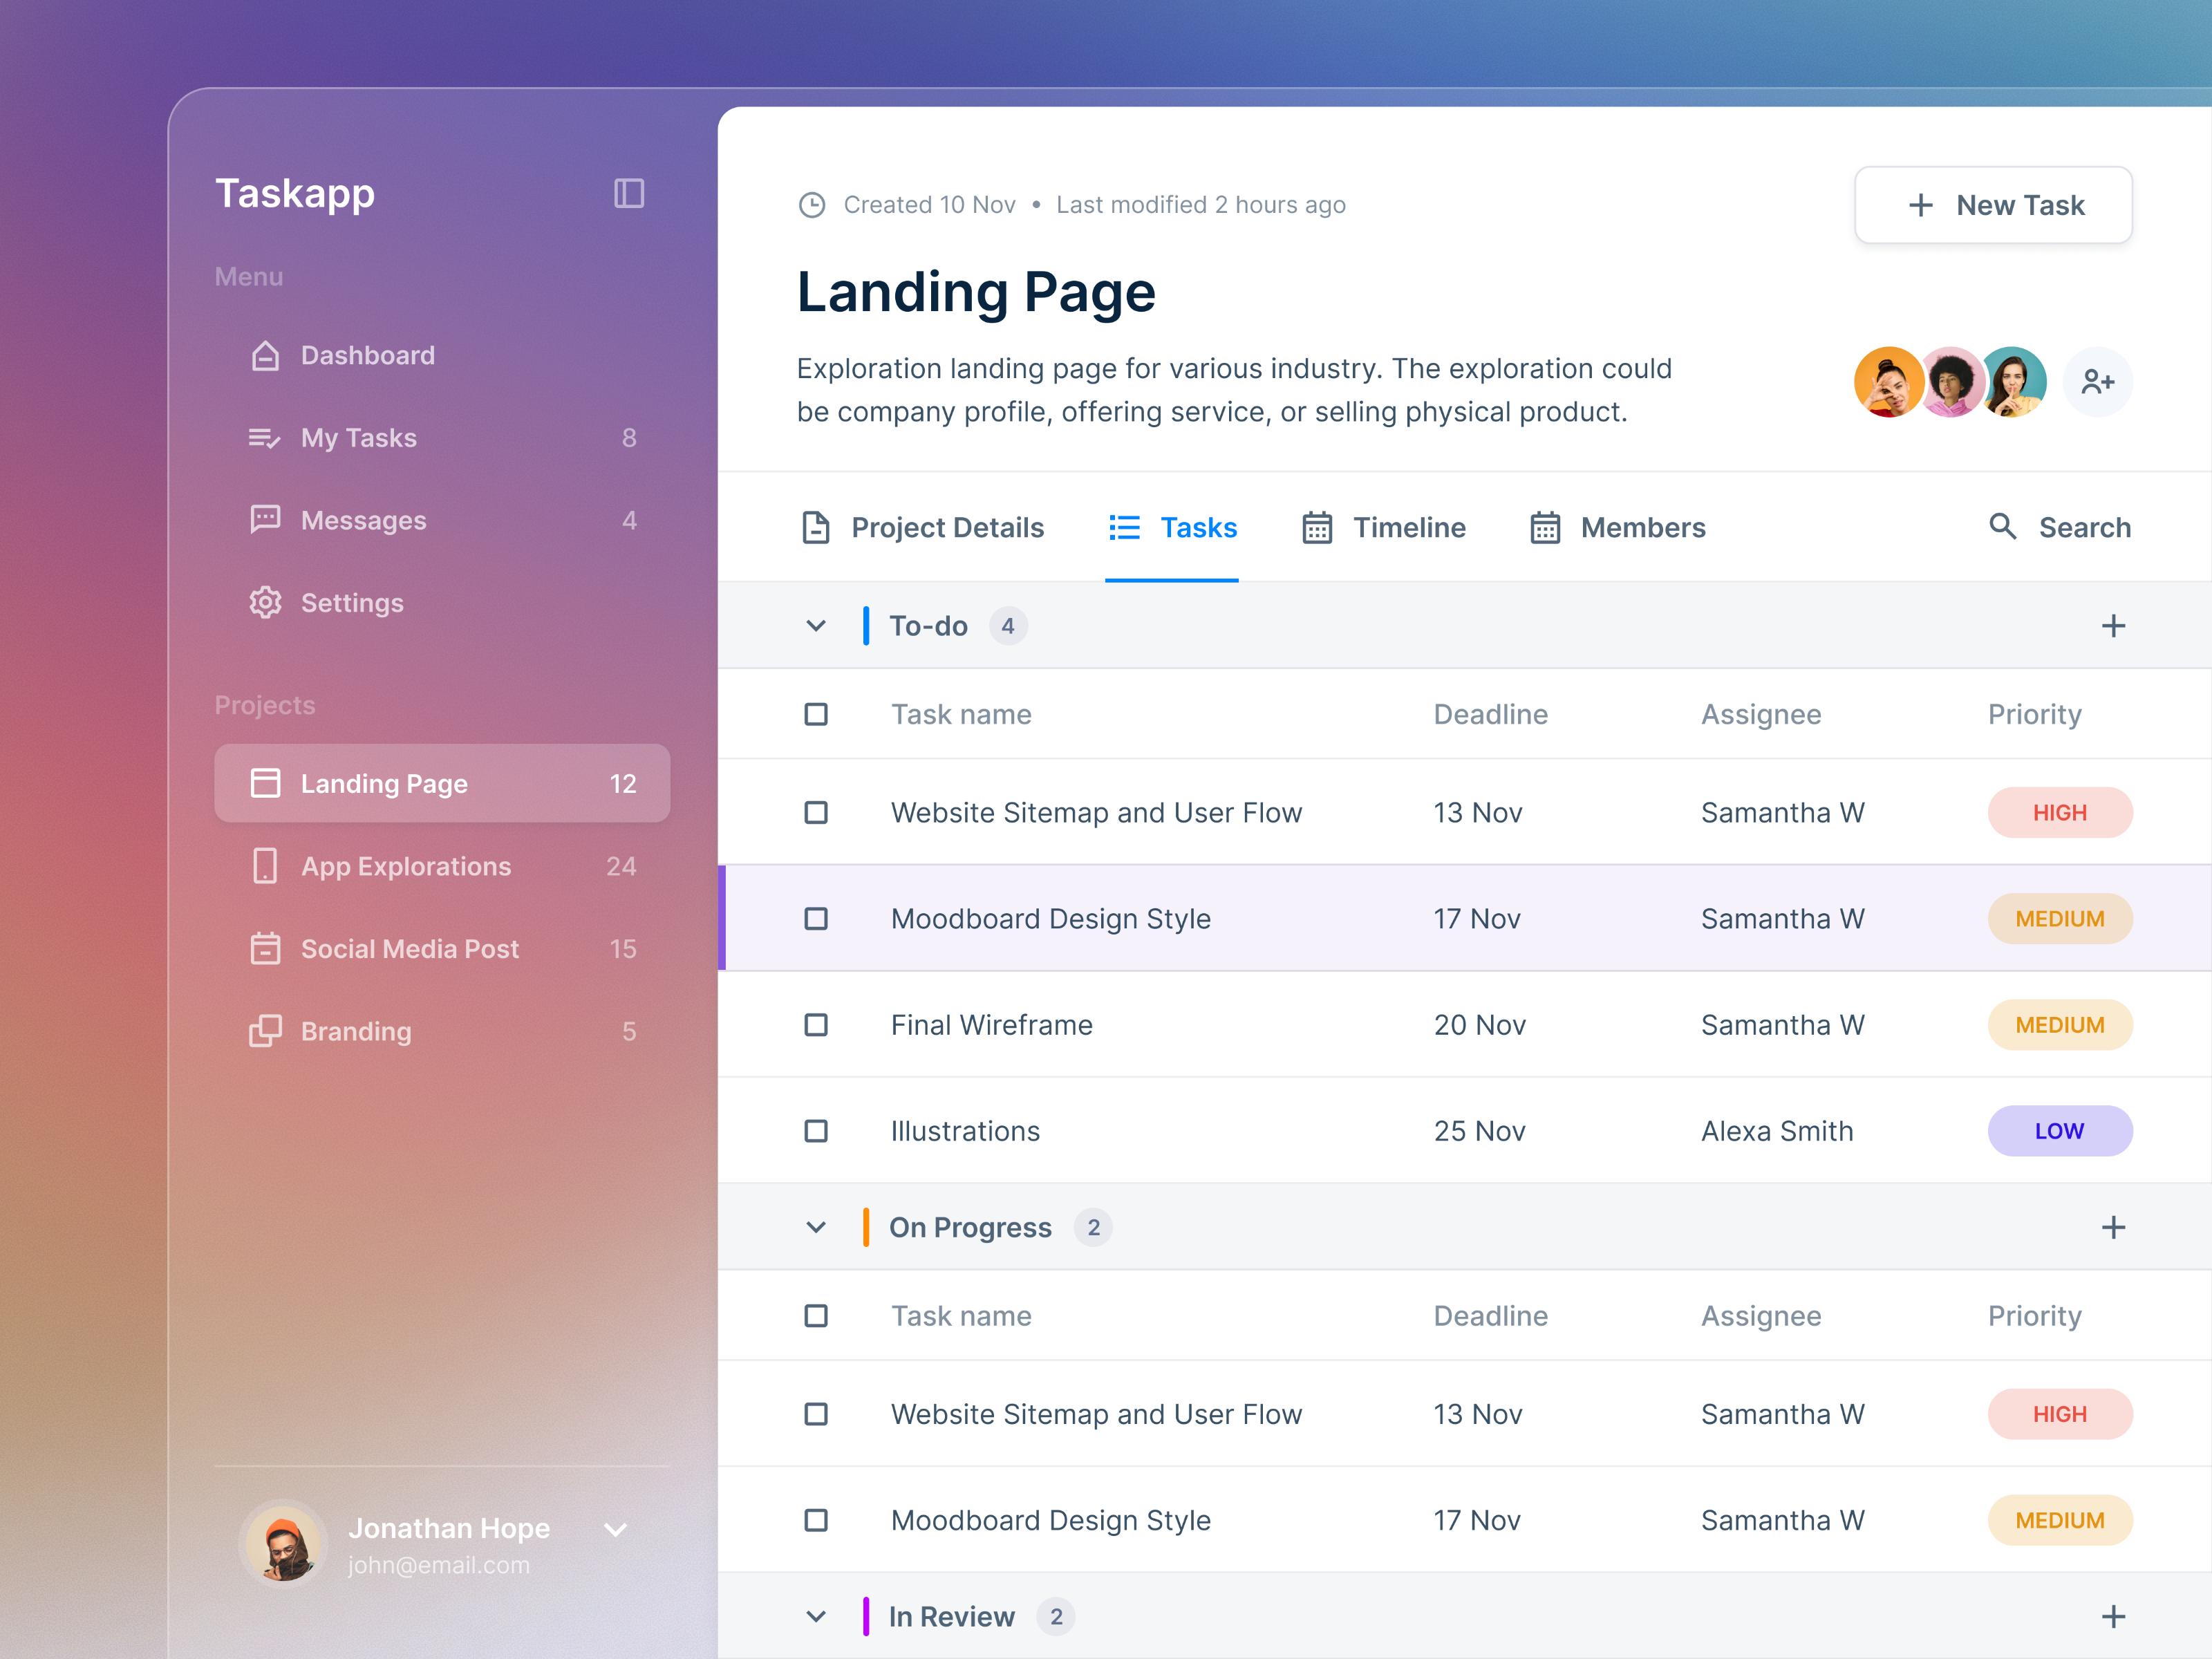Click the Social Media Post calendar icon
The width and height of the screenshot is (2212, 1659).
tap(265, 948)
